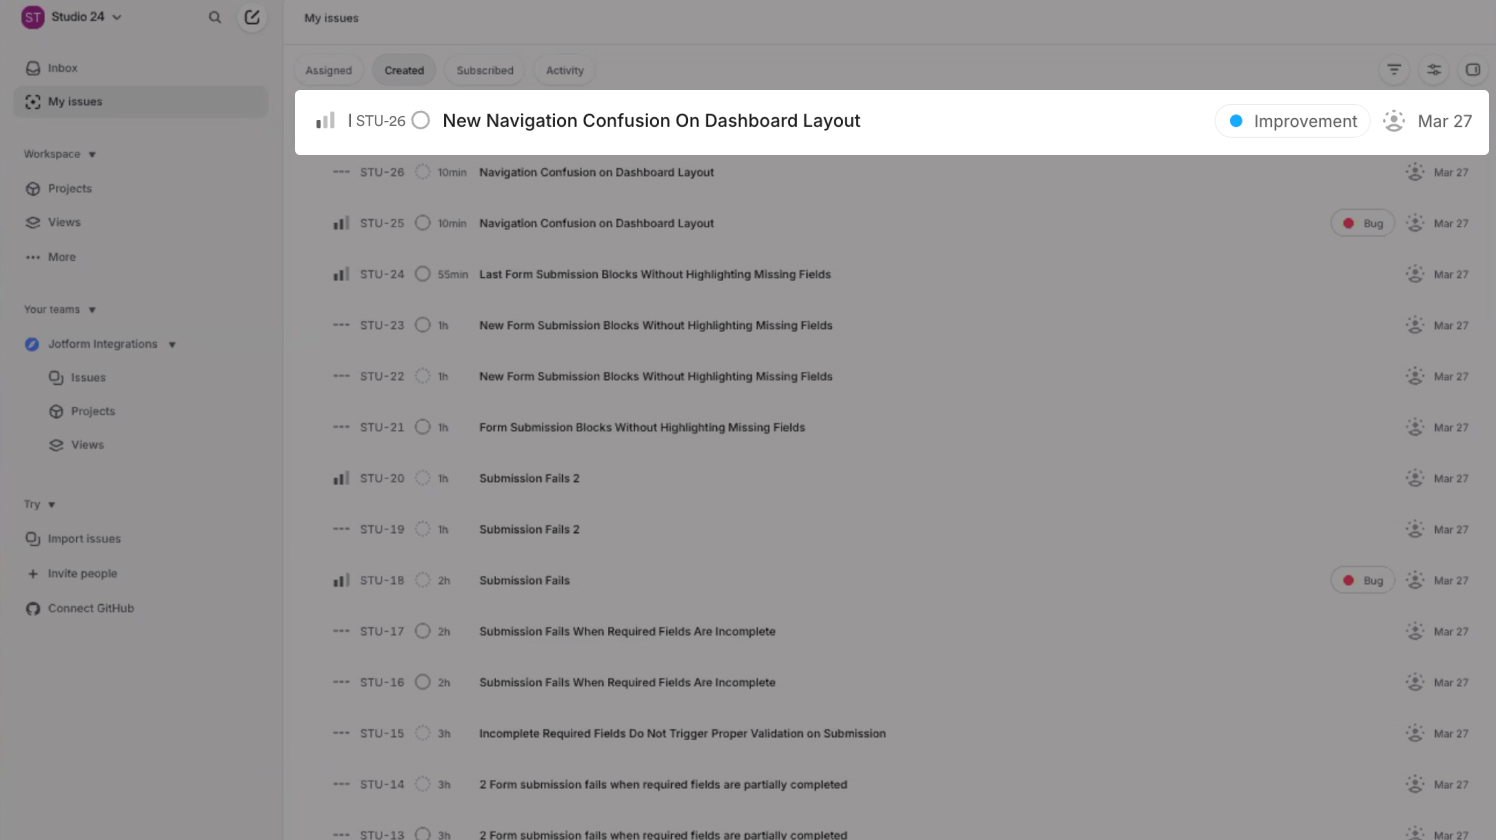Toggle the right side panel icon
1496x840 pixels.
(1472, 70)
